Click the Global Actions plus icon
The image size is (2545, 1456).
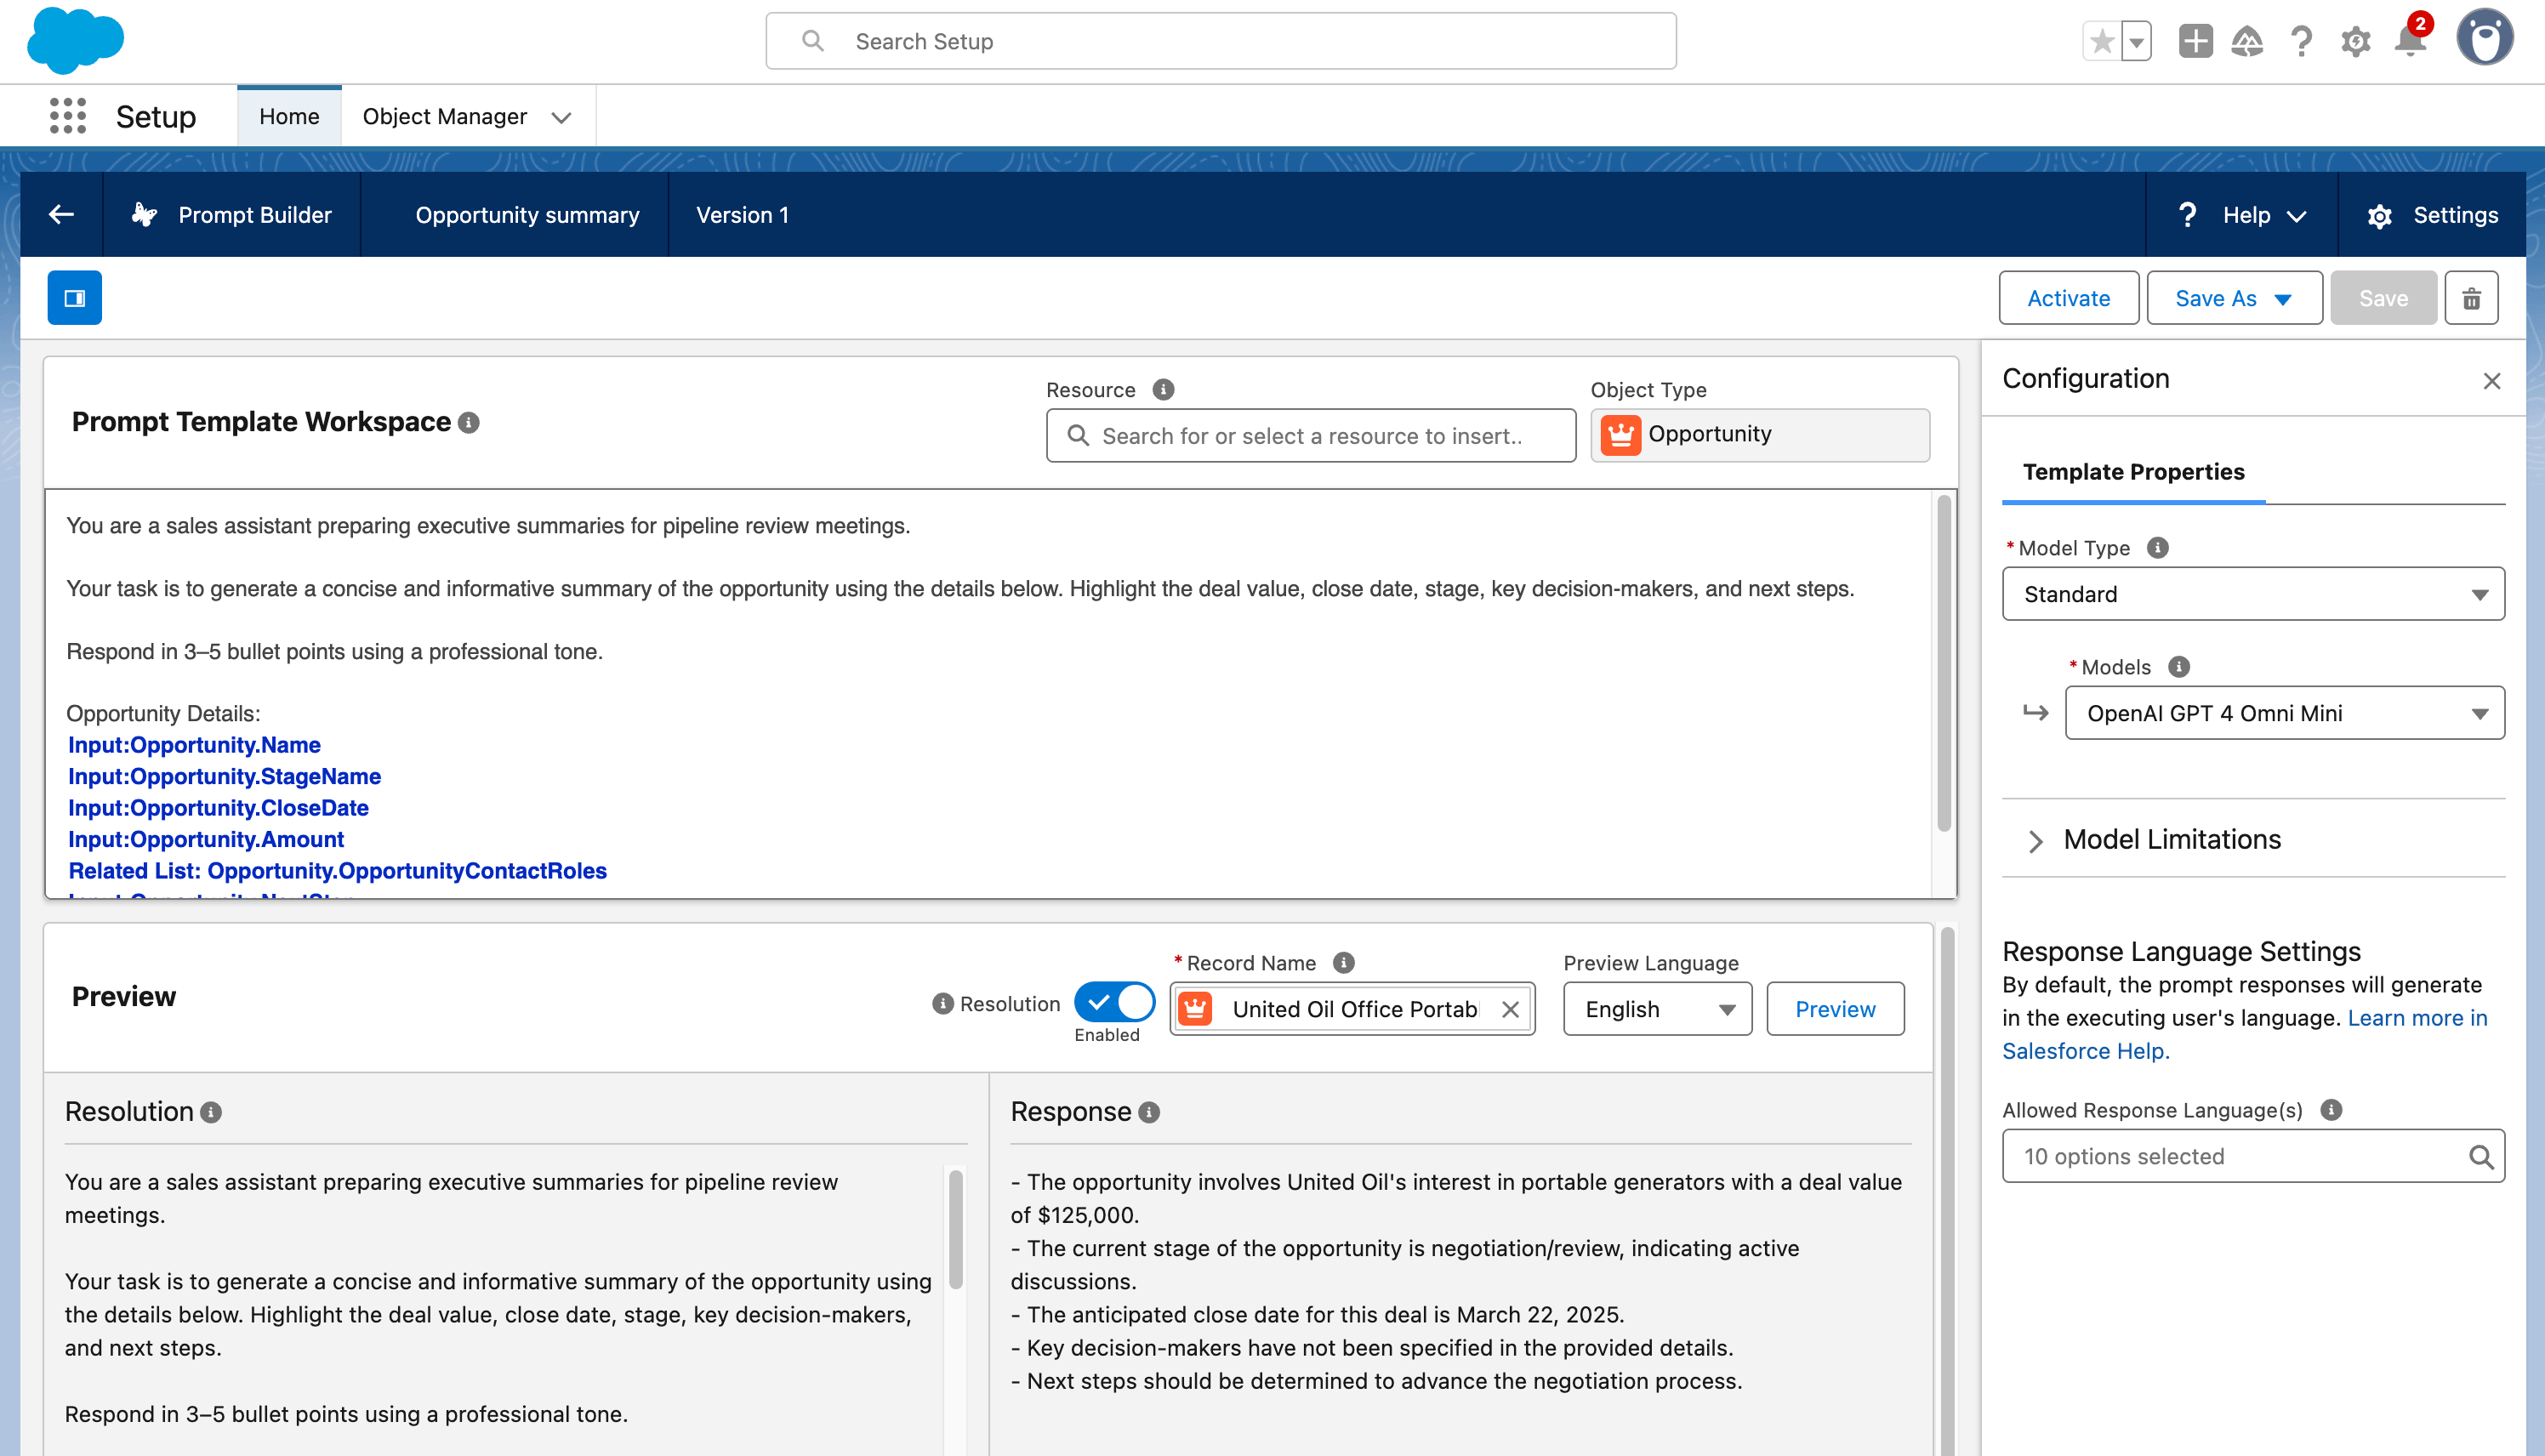[2195, 42]
